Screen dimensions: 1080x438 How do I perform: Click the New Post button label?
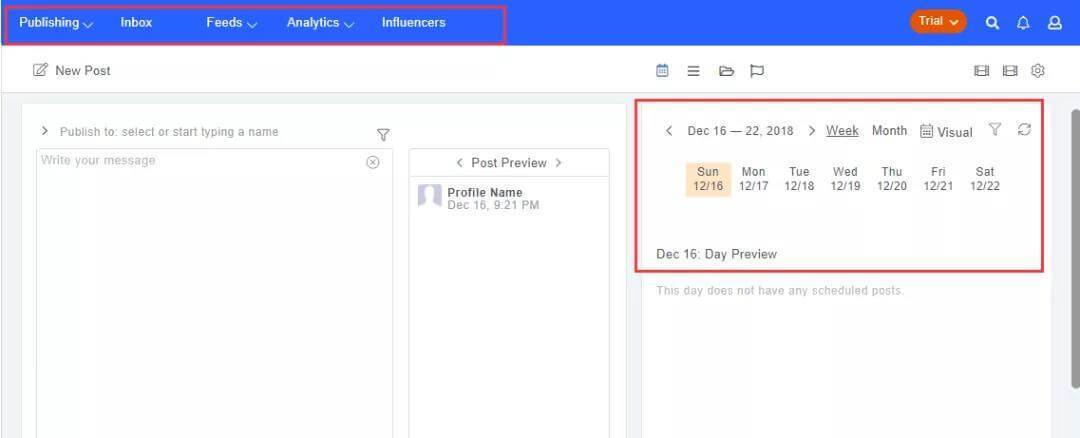(83, 71)
